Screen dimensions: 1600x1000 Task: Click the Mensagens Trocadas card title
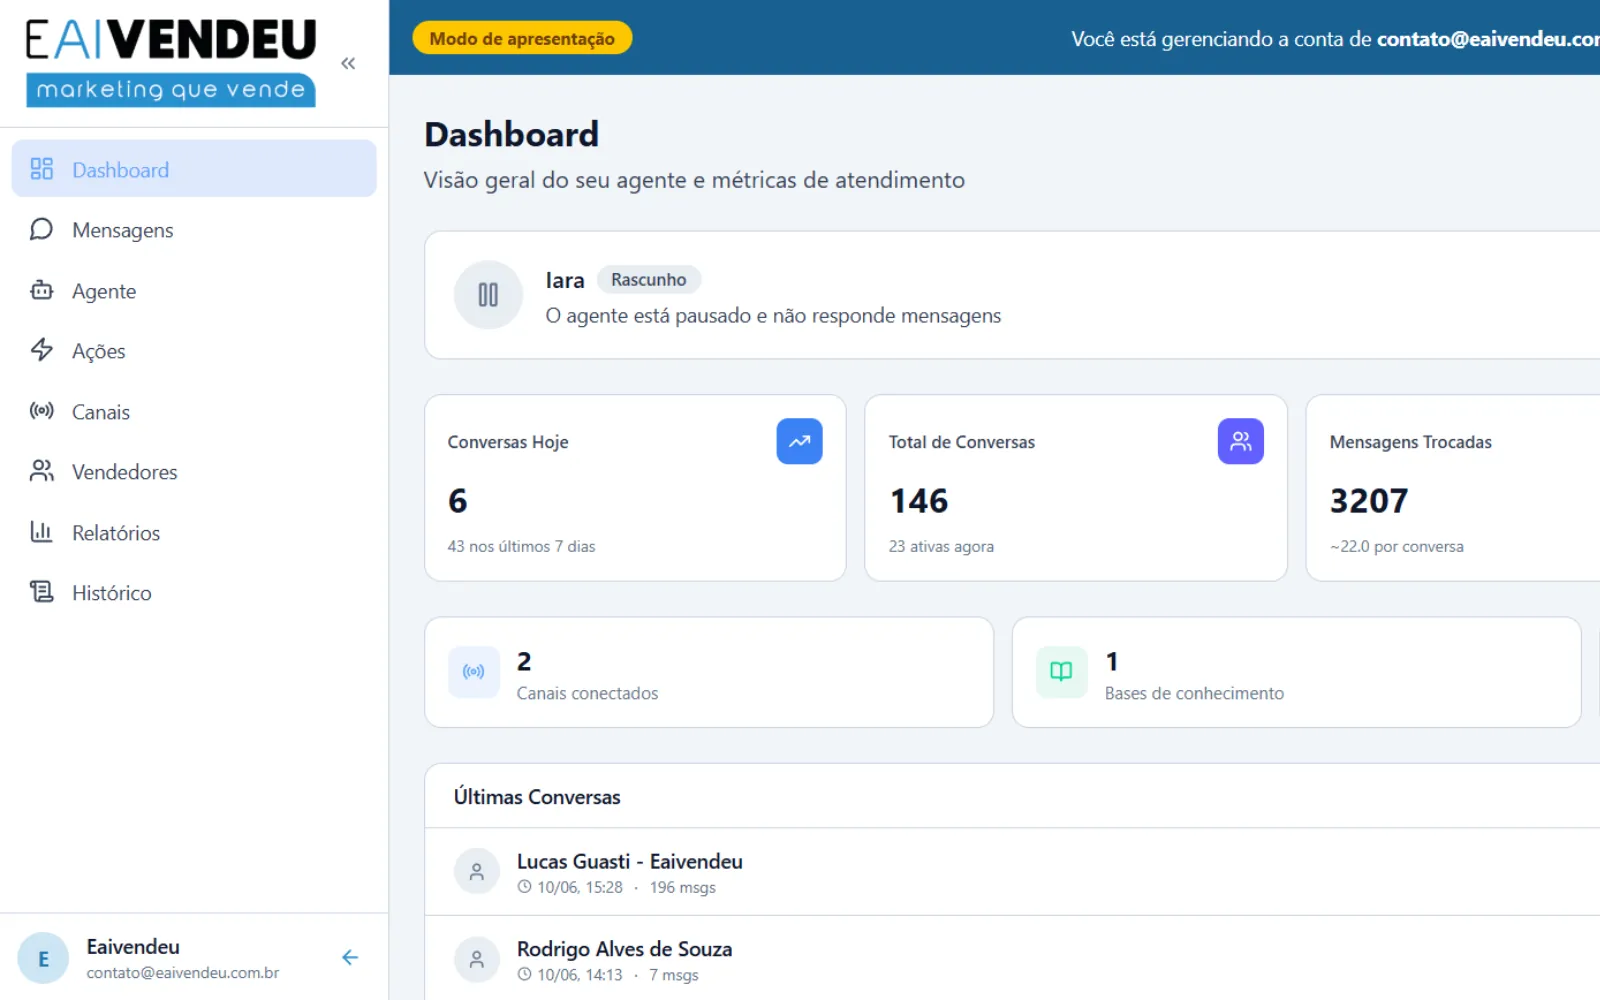[1410, 442]
